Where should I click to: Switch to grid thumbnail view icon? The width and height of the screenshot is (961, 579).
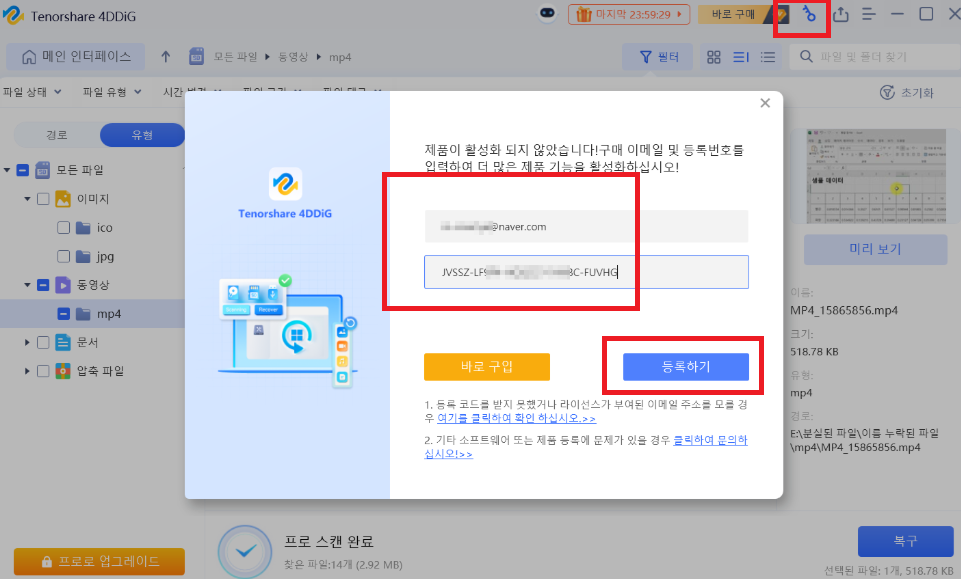point(713,57)
